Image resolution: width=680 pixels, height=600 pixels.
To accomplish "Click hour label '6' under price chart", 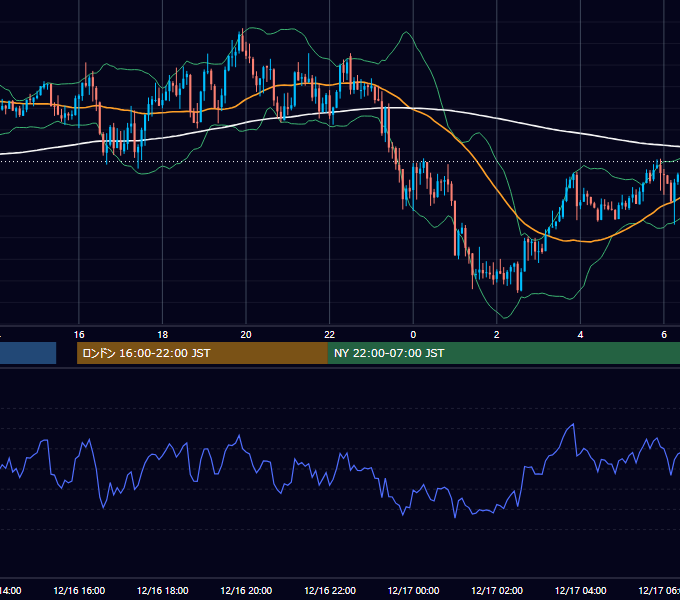I will 664,335.
